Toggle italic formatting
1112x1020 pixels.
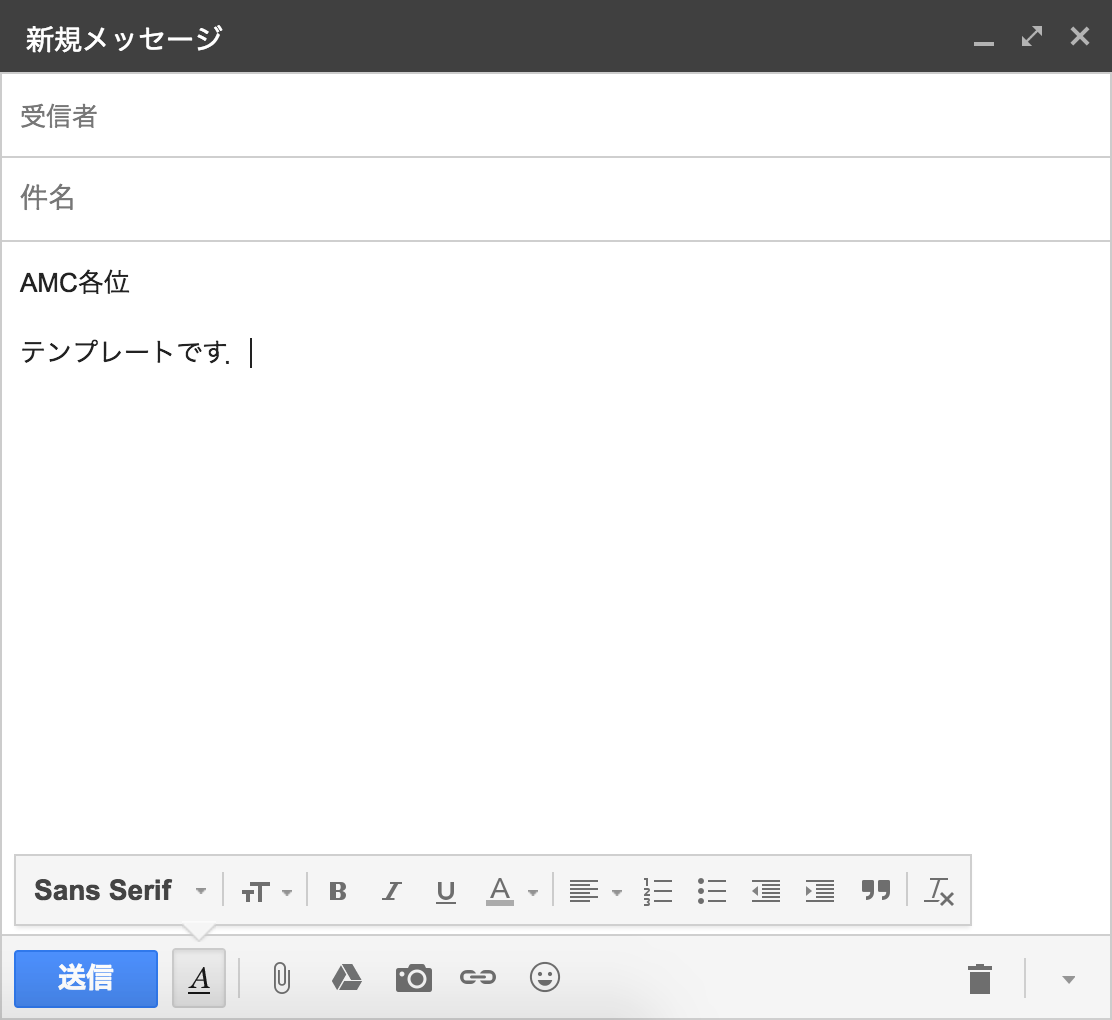tap(392, 891)
